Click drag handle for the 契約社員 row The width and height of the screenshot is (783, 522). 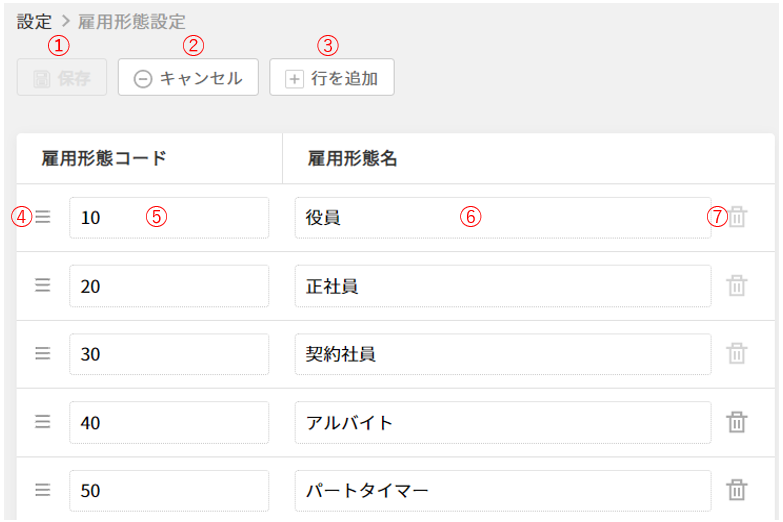[x=43, y=353]
